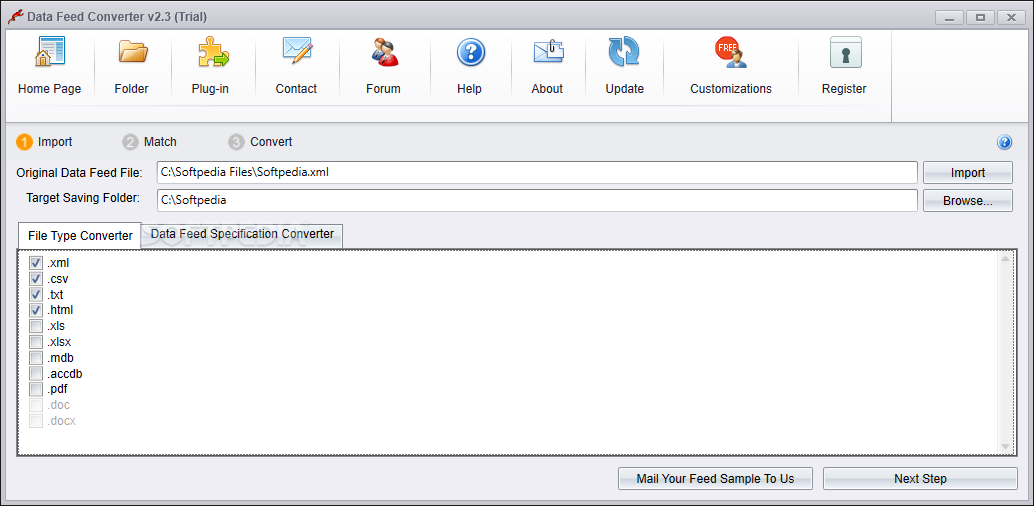Click the small blue help icon near Import button
The height and width of the screenshot is (506, 1034).
pyautogui.click(x=1004, y=142)
